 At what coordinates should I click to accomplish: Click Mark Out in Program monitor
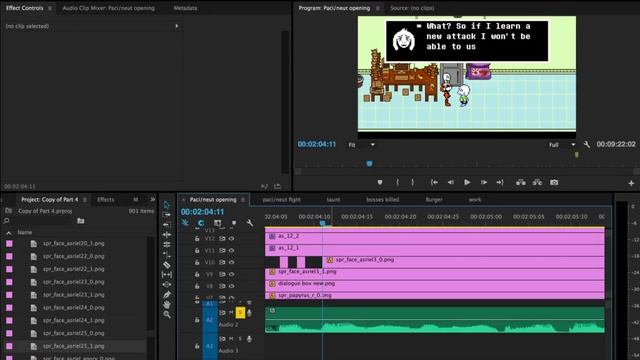(413, 182)
